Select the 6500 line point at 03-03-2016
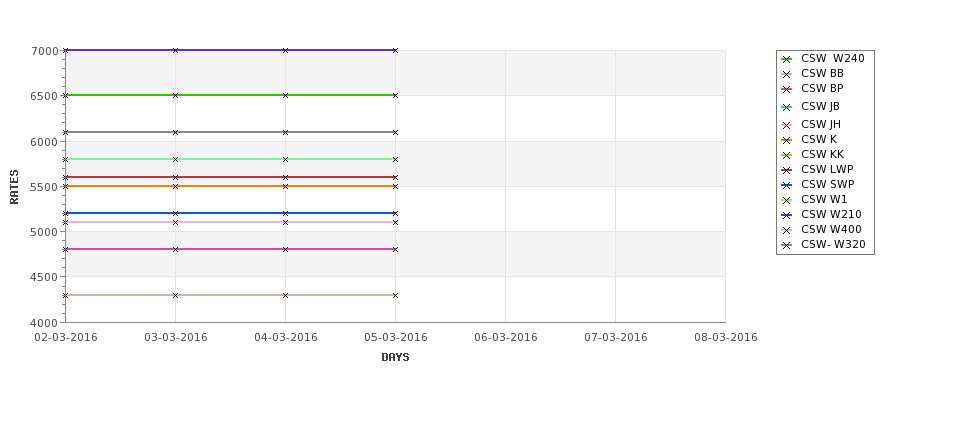This screenshot has height=429, width=975. pyautogui.click(x=175, y=95)
